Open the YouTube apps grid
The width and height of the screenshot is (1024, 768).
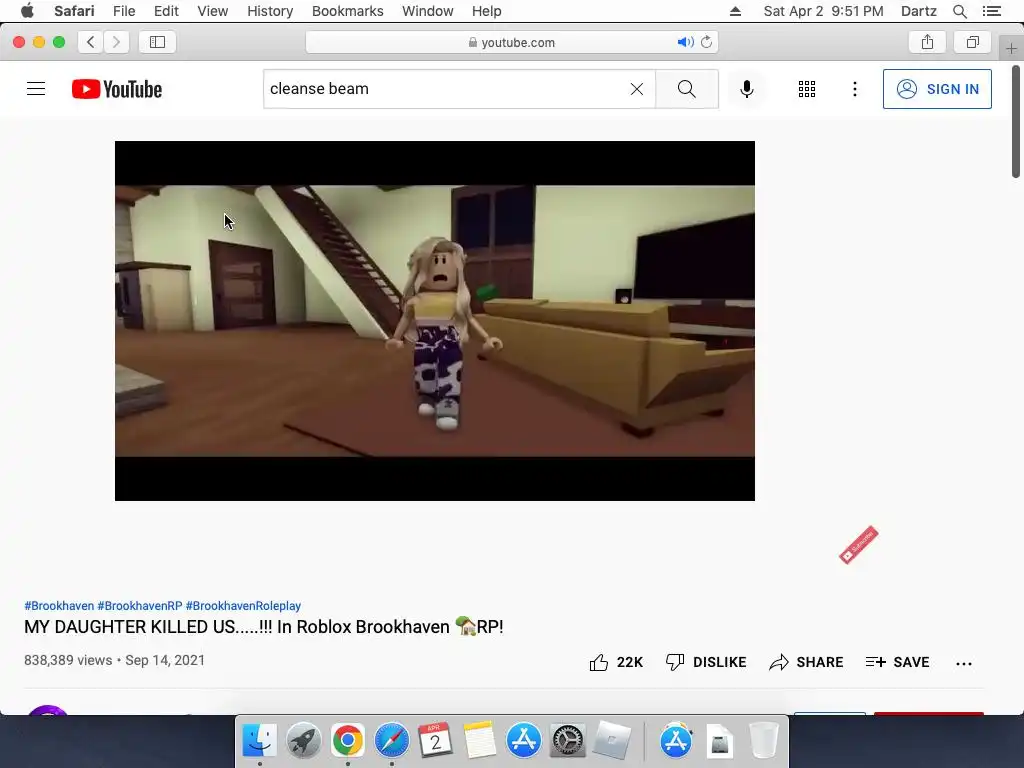tap(807, 89)
